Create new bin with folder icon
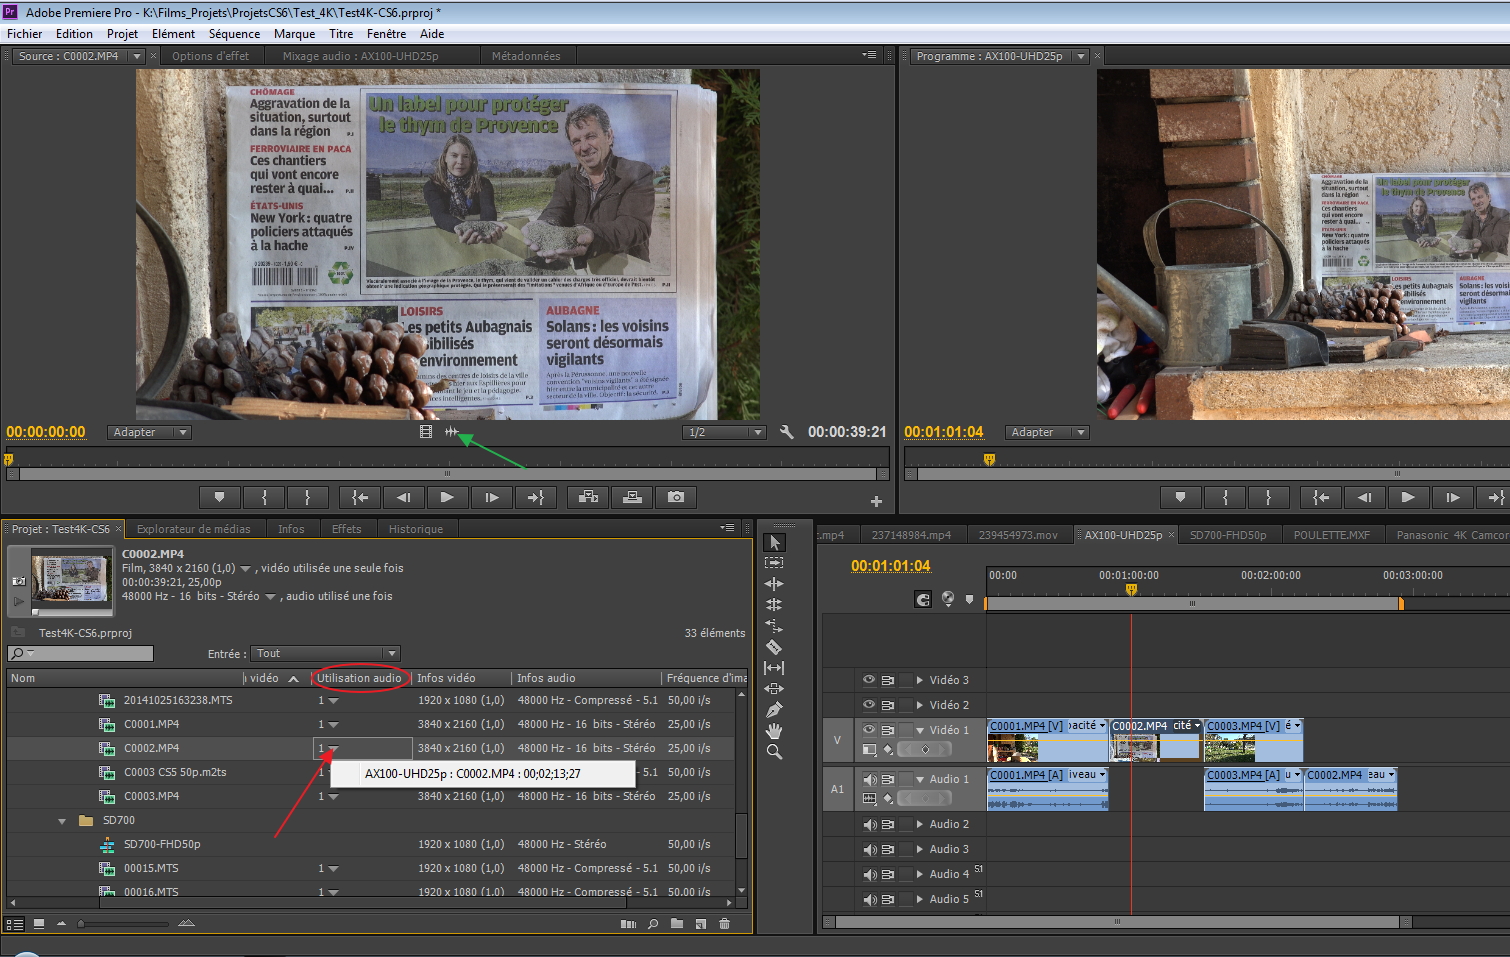Screen dimensions: 1510x957 (x=677, y=924)
